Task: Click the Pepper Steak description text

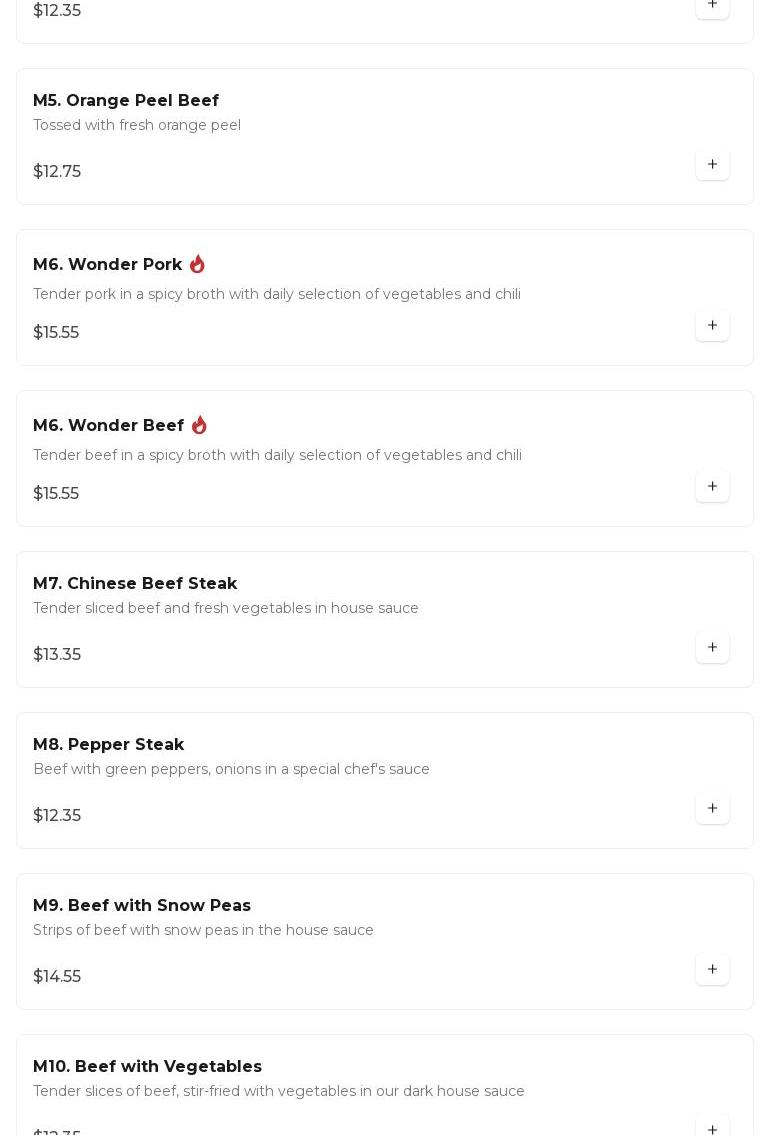Action: click(x=231, y=769)
